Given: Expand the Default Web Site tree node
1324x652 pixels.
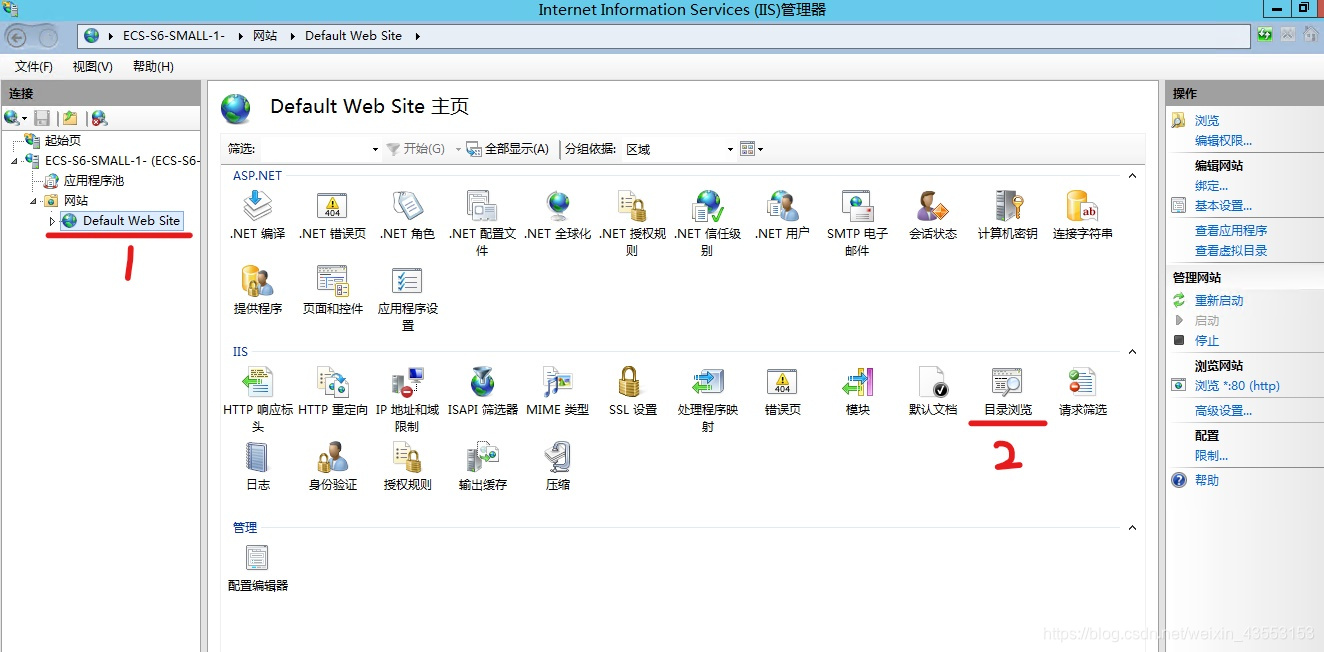Looking at the screenshot, I should pyautogui.click(x=52, y=221).
